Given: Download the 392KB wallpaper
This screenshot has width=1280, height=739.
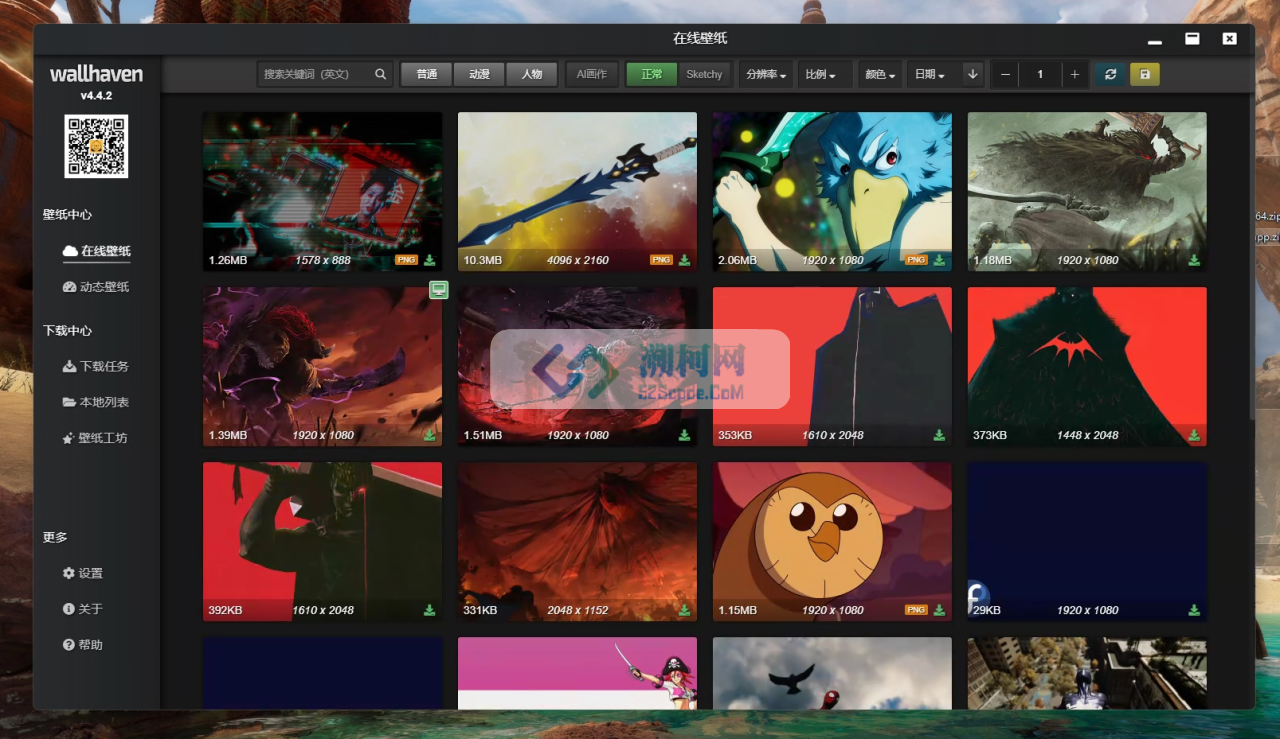Looking at the screenshot, I should (x=430, y=610).
